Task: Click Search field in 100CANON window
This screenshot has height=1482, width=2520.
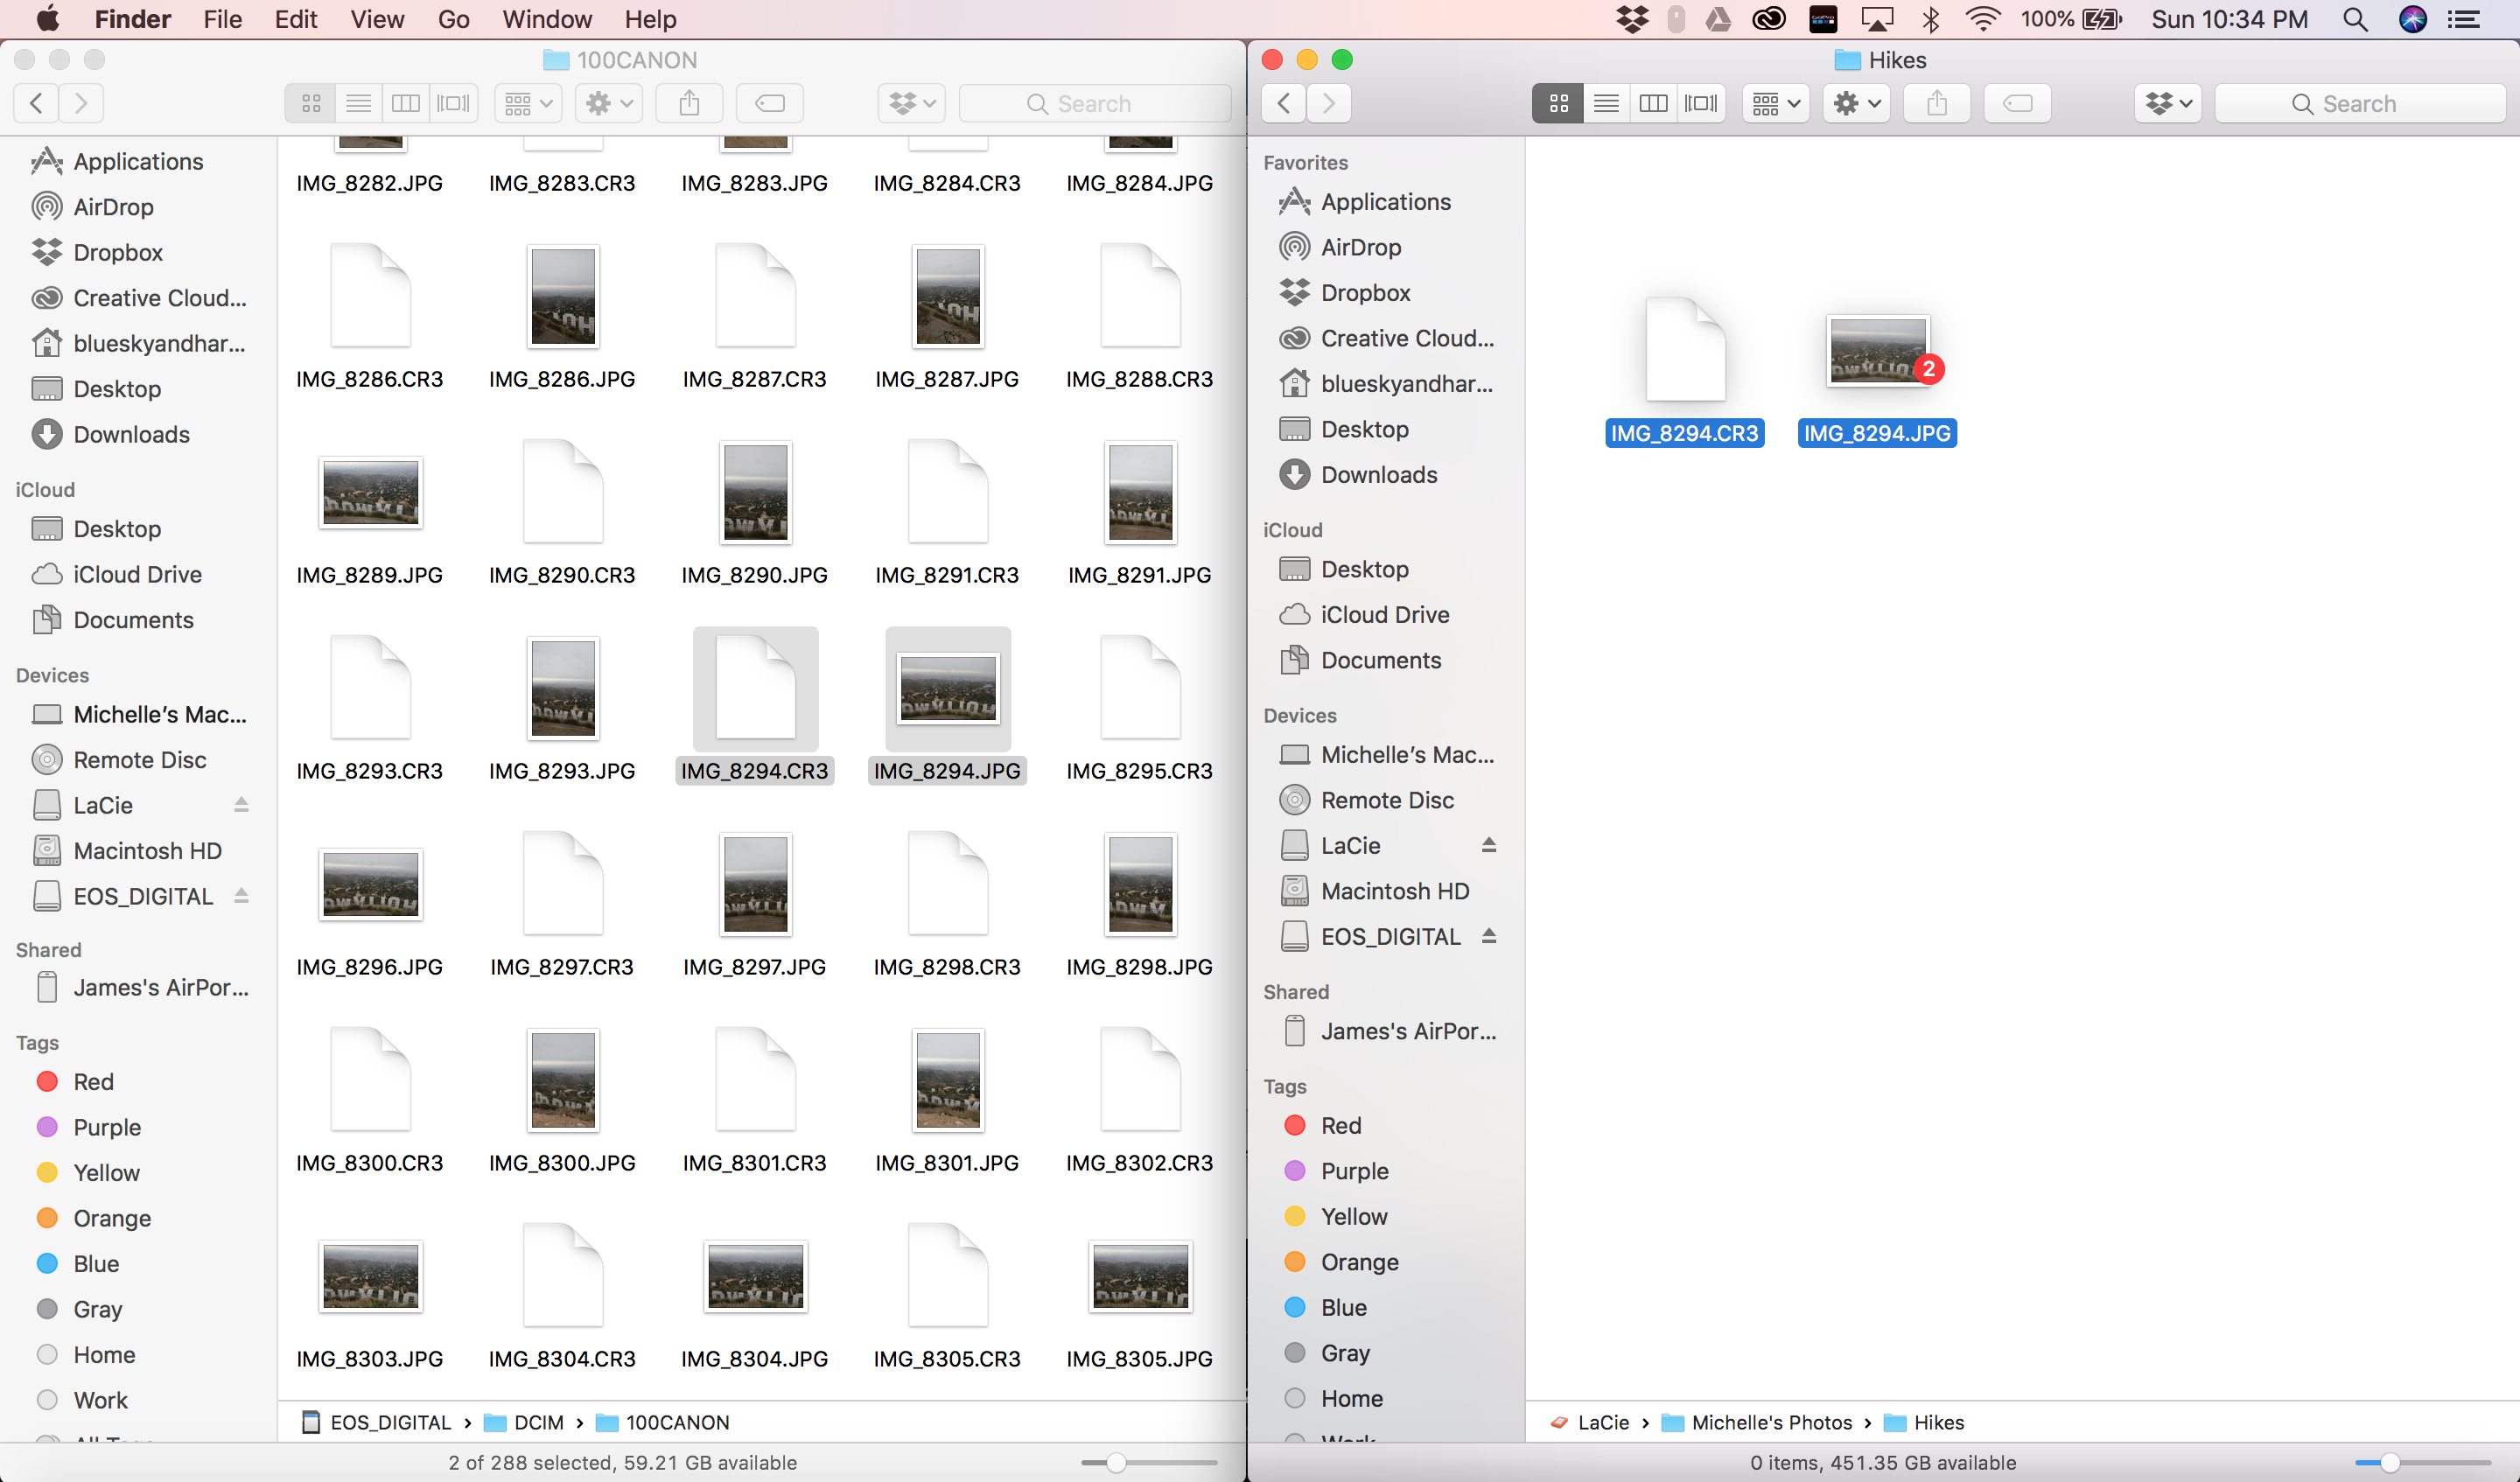Action: [1095, 103]
